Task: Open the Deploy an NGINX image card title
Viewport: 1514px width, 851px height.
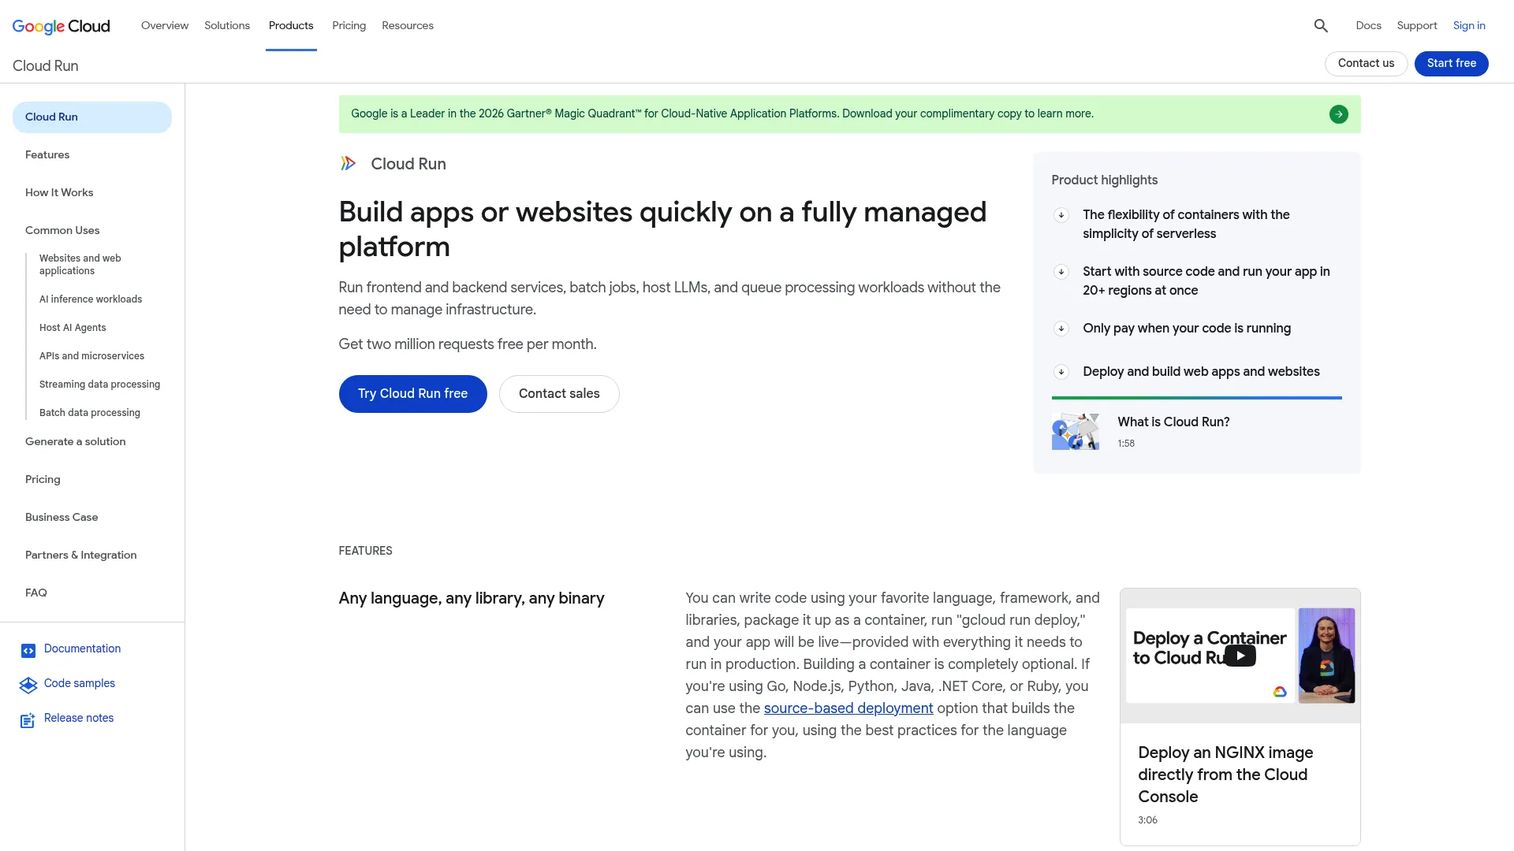Action: [x=1225, y=775]
